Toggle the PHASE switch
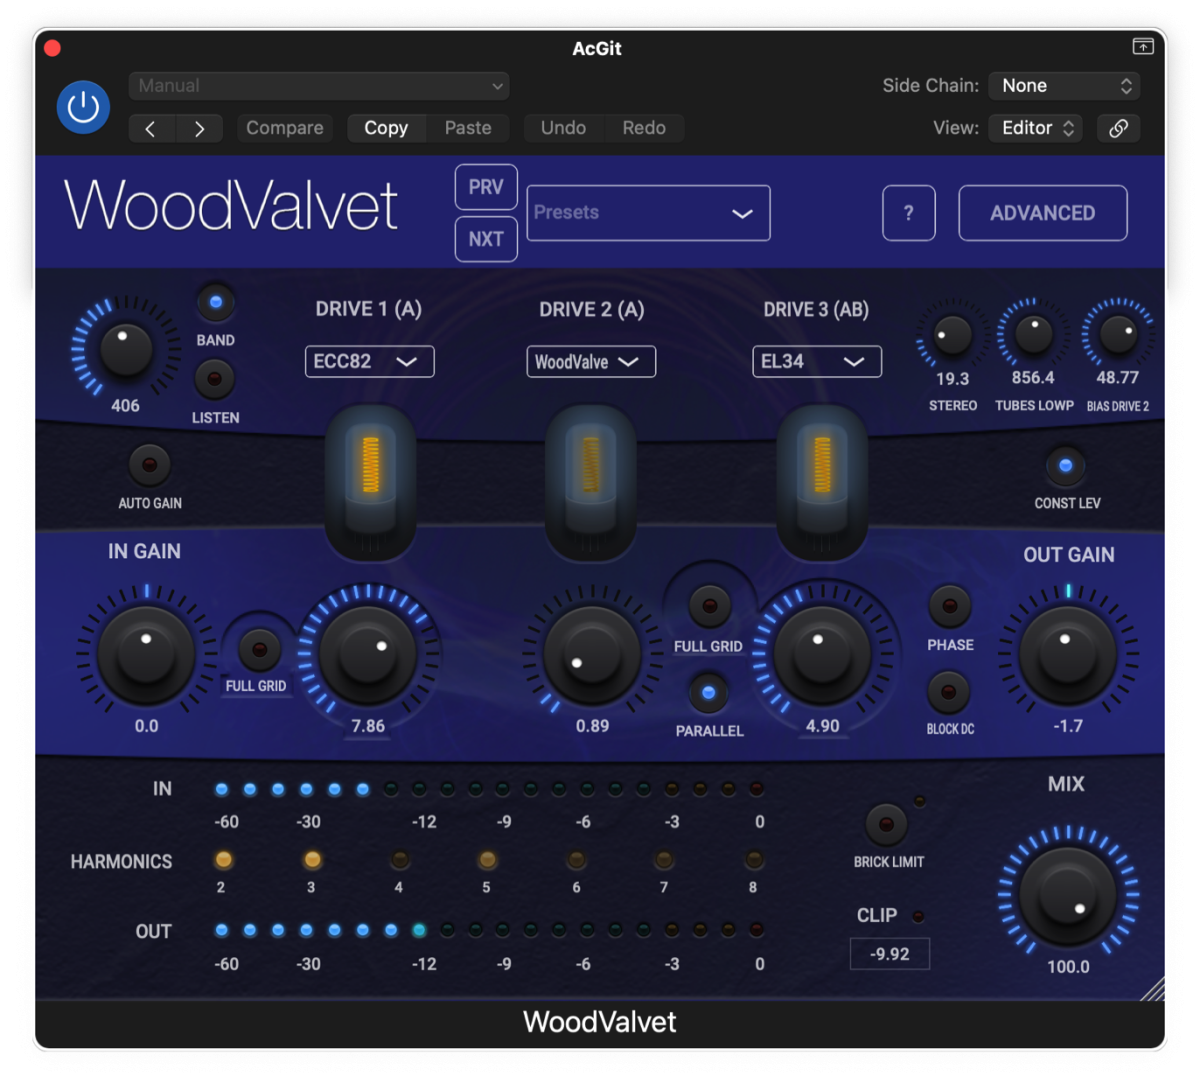This screenshot has width=1200, height=1090. click(949, 605)
